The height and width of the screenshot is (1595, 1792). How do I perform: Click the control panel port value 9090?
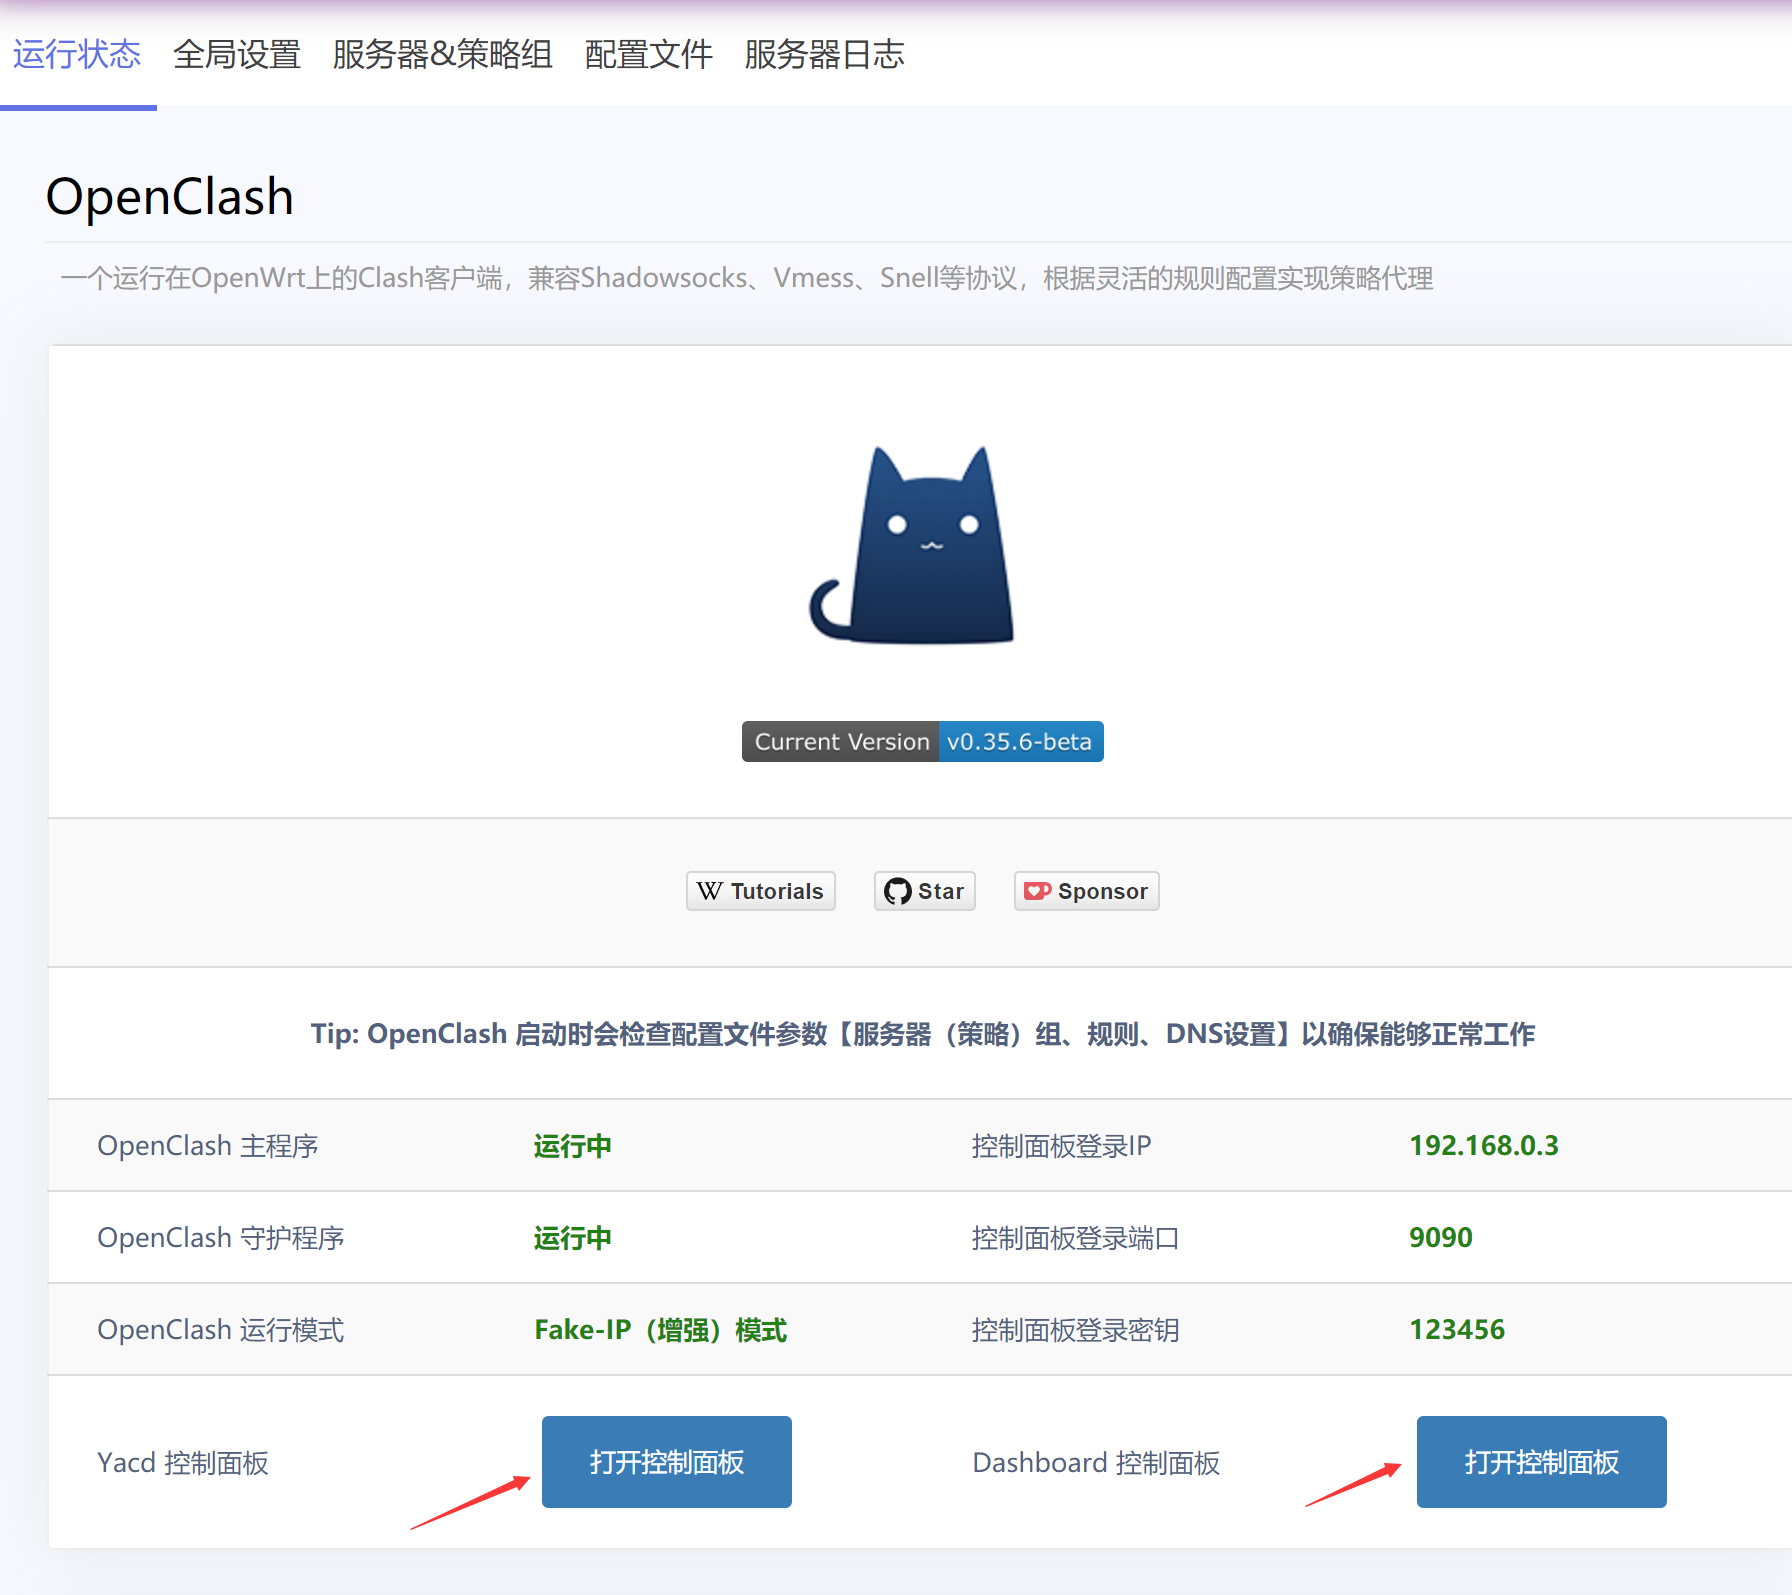(x=1441, y=1238)
